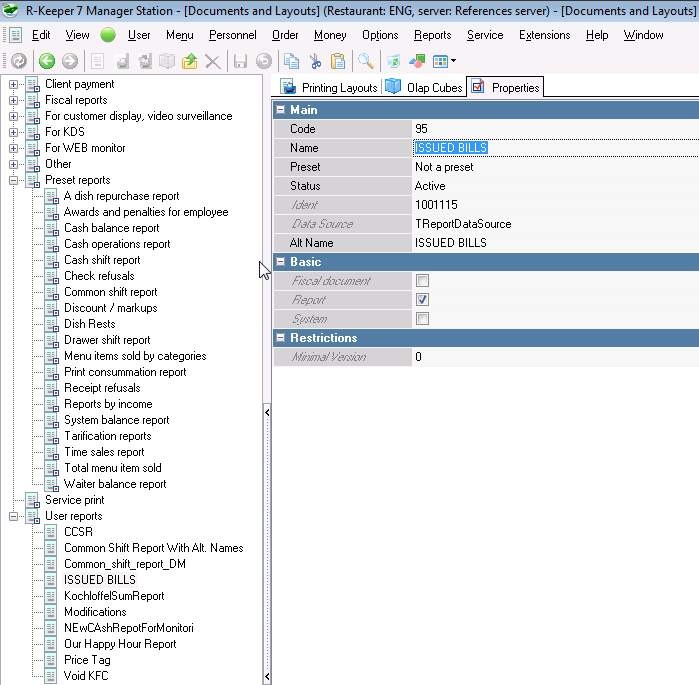Collapse the Main properties section

(281, 110)
